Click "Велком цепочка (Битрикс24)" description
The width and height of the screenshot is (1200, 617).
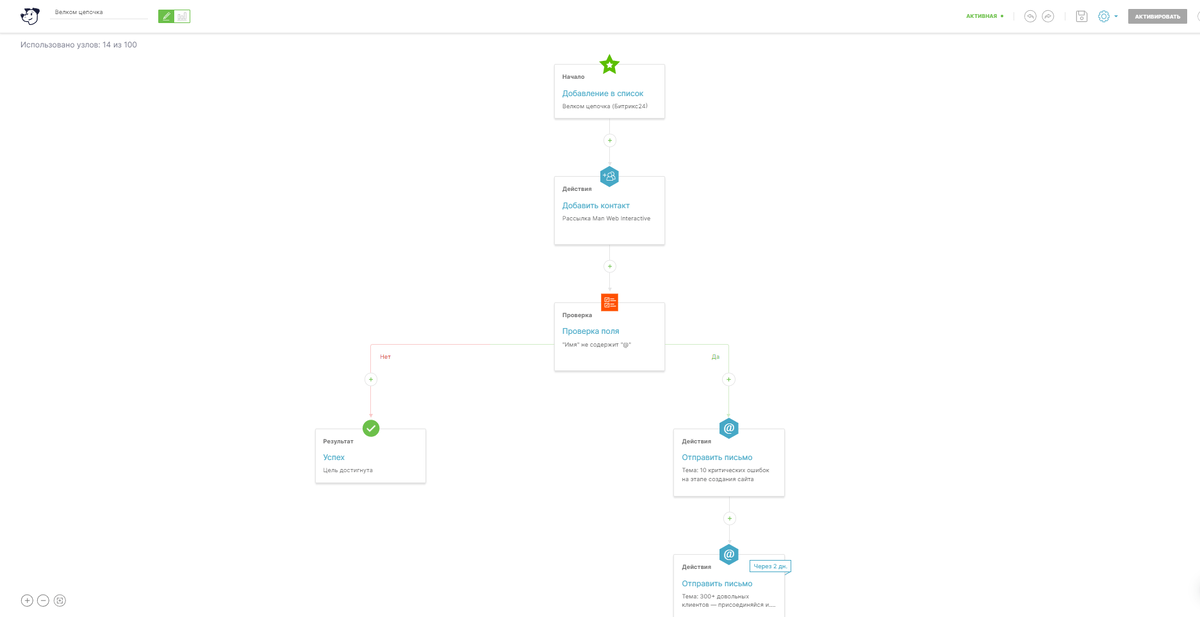pyautogui.click(x=605, y=106)
